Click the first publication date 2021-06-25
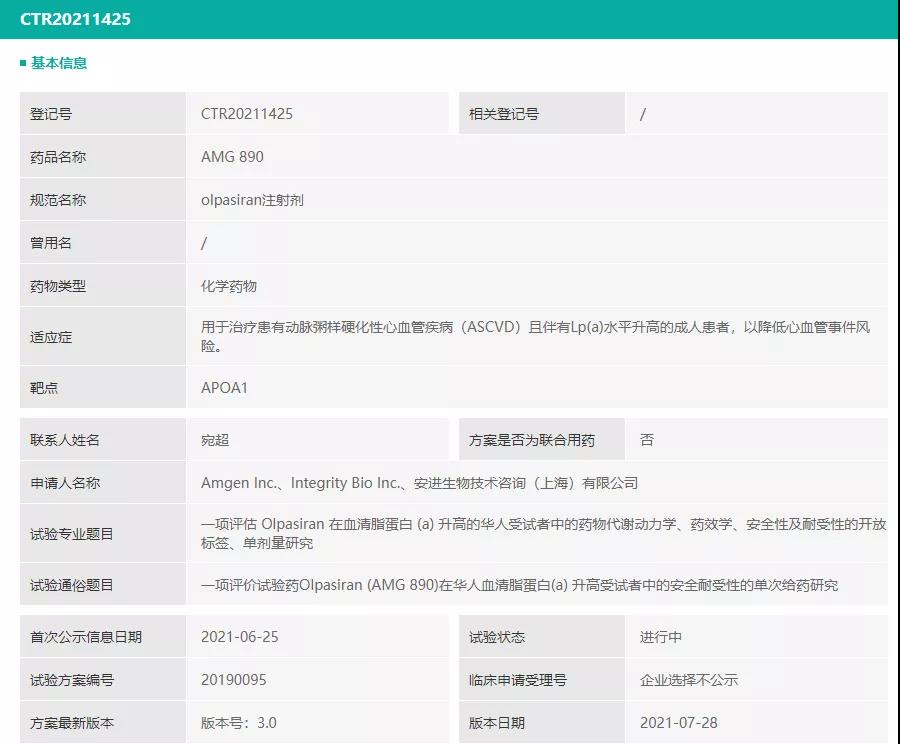The height and width of the screenshot is (744, 900). tap(240, 637)
